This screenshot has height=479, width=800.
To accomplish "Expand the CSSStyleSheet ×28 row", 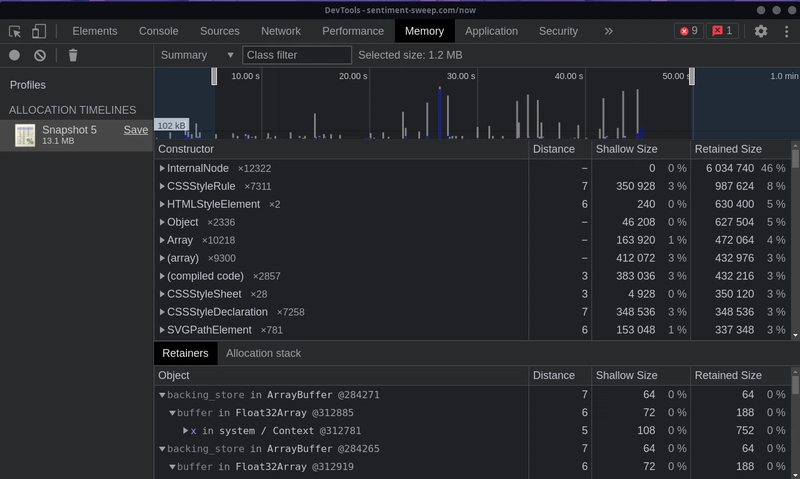I will [x=162, y=294].
